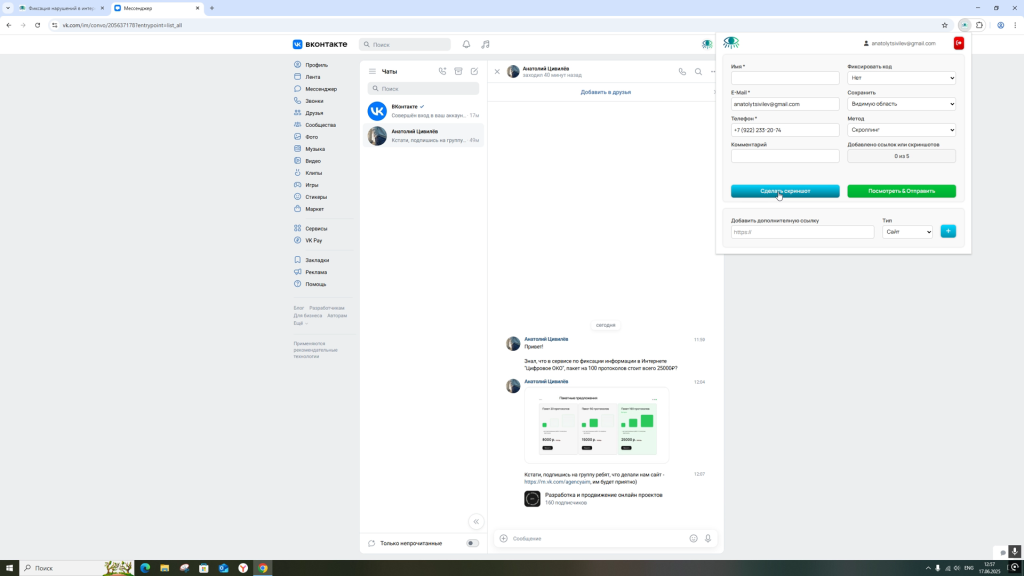1024x576 pixels.
Task: Expand the 'Метод' dropdown
Action: (x=901, y=130)
